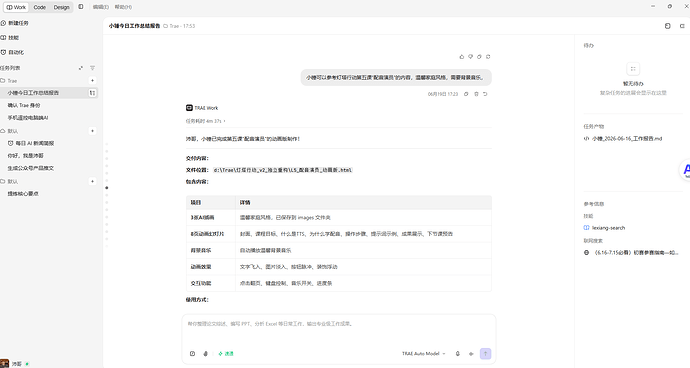Click the thumbs-up icon above the message
The image size is (690, 368).
pyautogui.click(x=462, y=57)
